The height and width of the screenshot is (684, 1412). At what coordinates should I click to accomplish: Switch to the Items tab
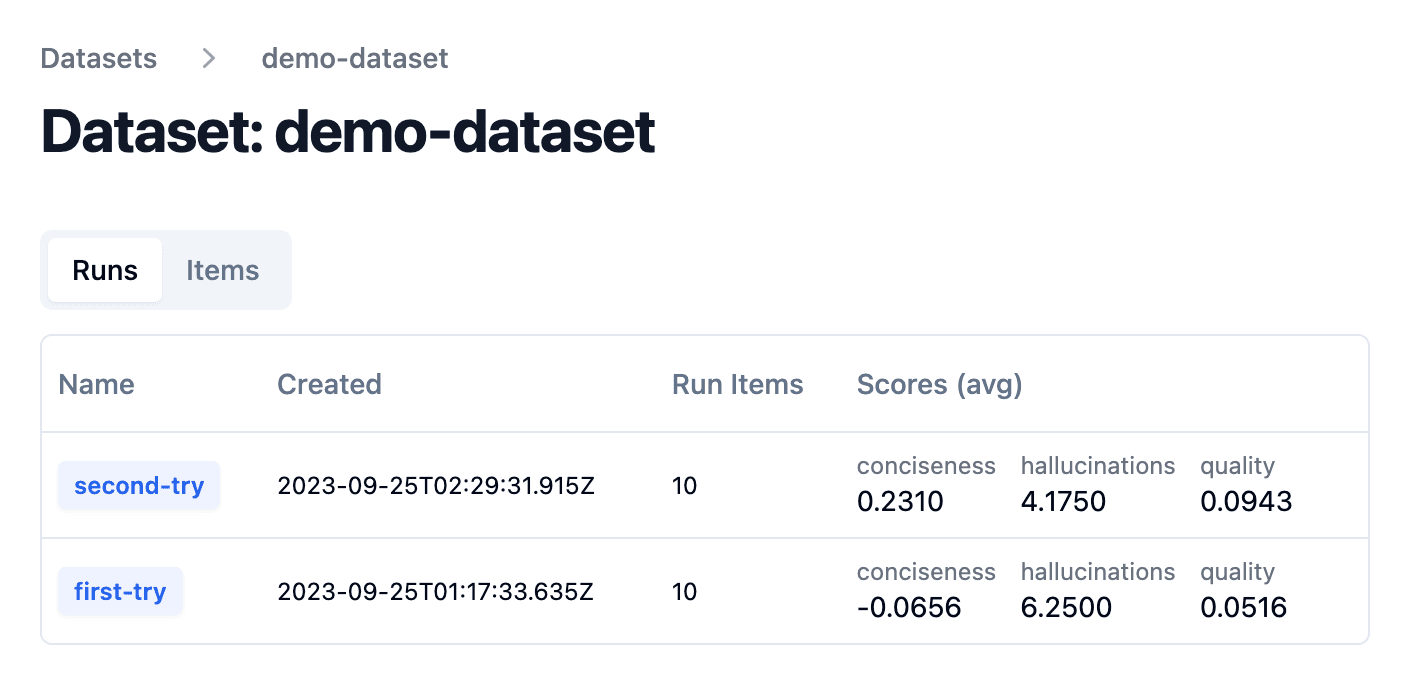222,270
